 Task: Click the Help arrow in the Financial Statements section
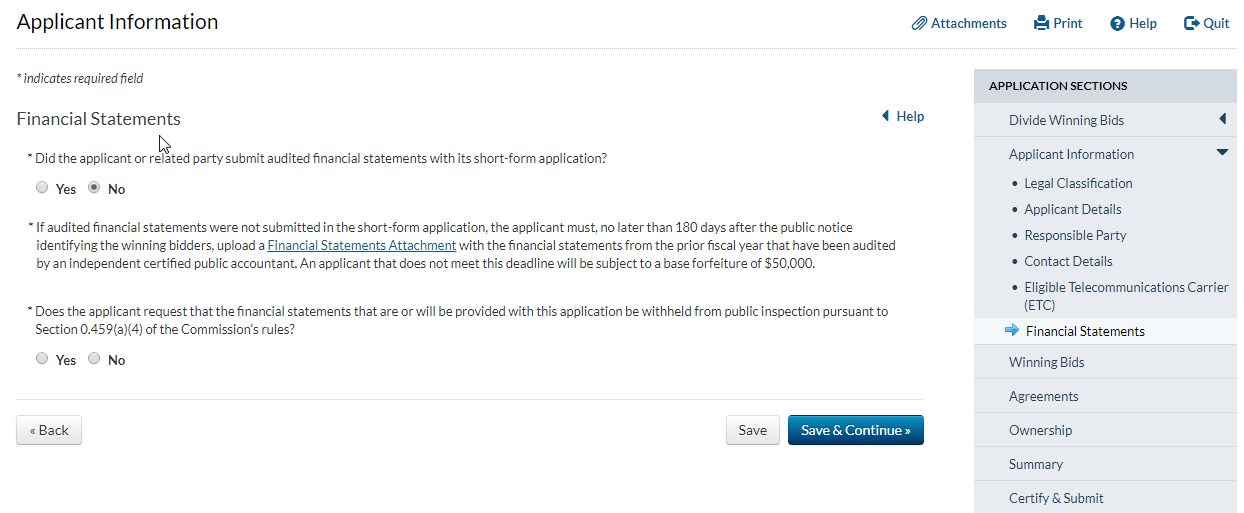[885, 117]
